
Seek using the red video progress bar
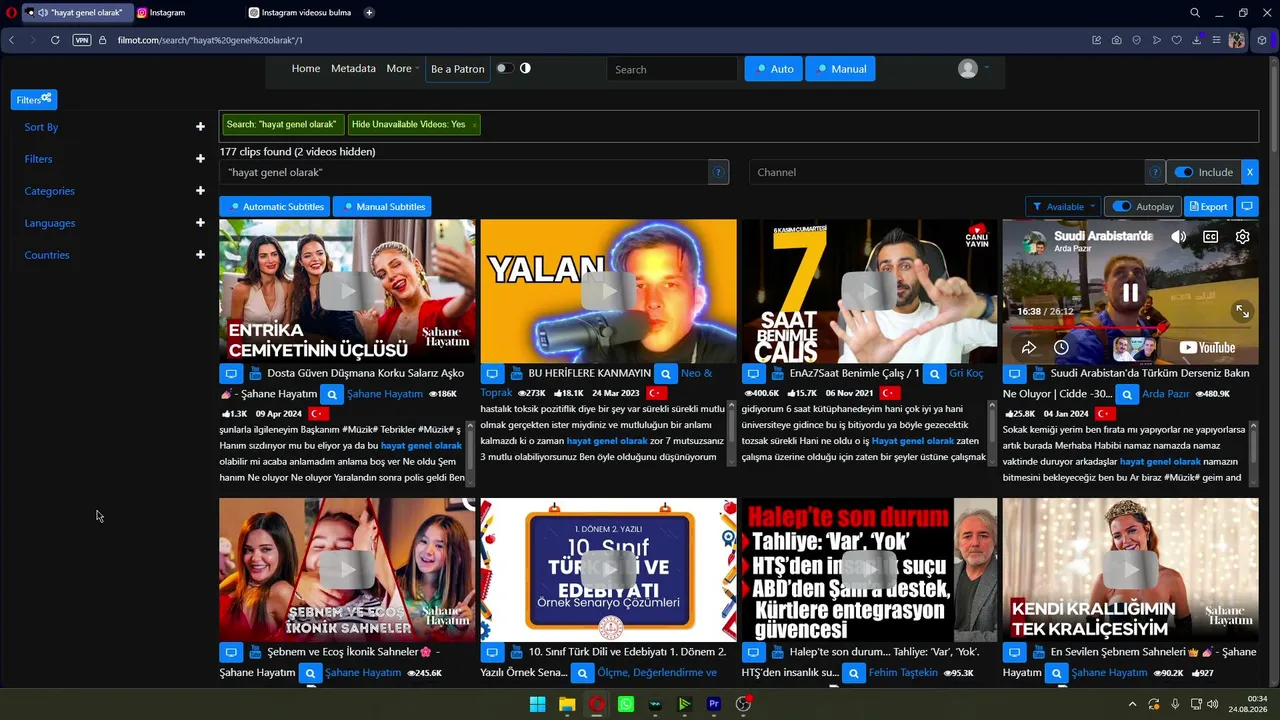1130,327
